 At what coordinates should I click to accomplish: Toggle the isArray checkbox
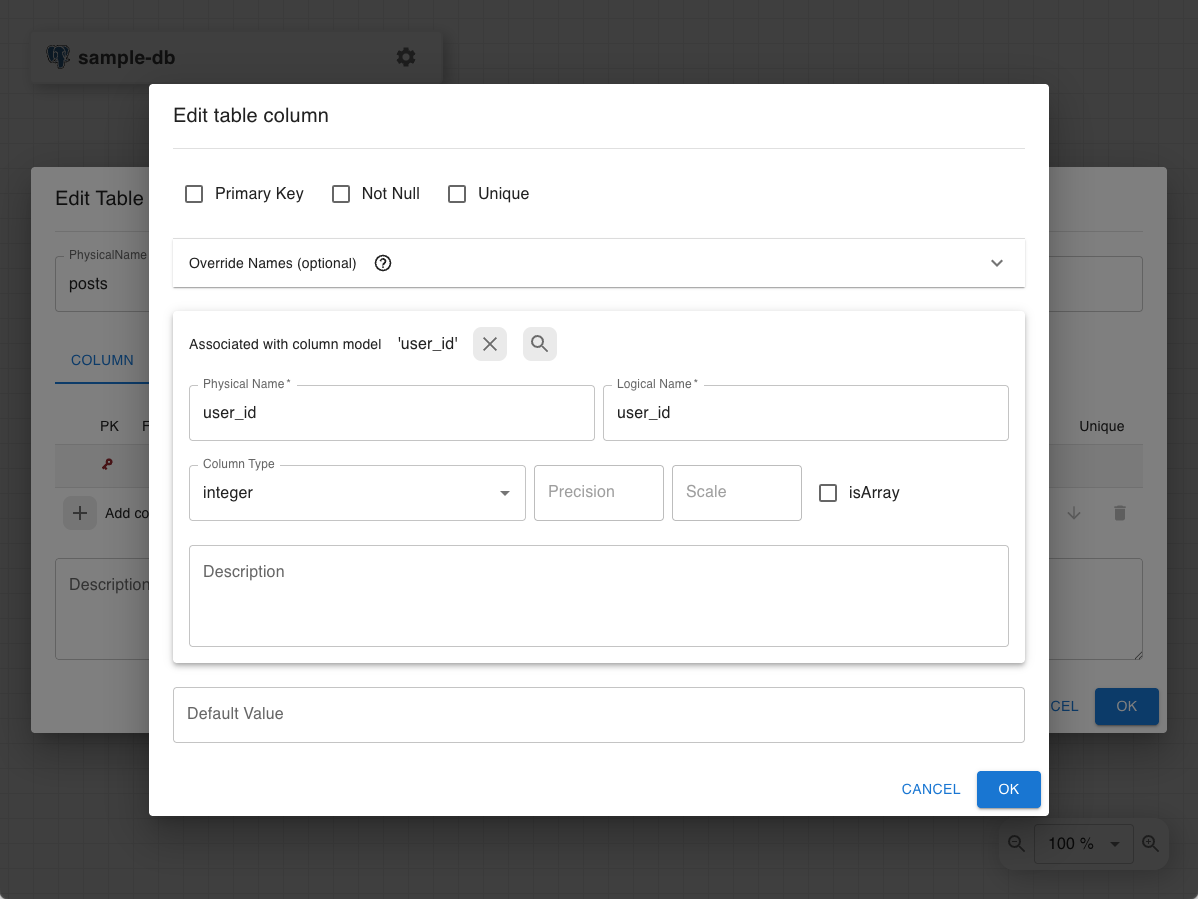point(827,493)
